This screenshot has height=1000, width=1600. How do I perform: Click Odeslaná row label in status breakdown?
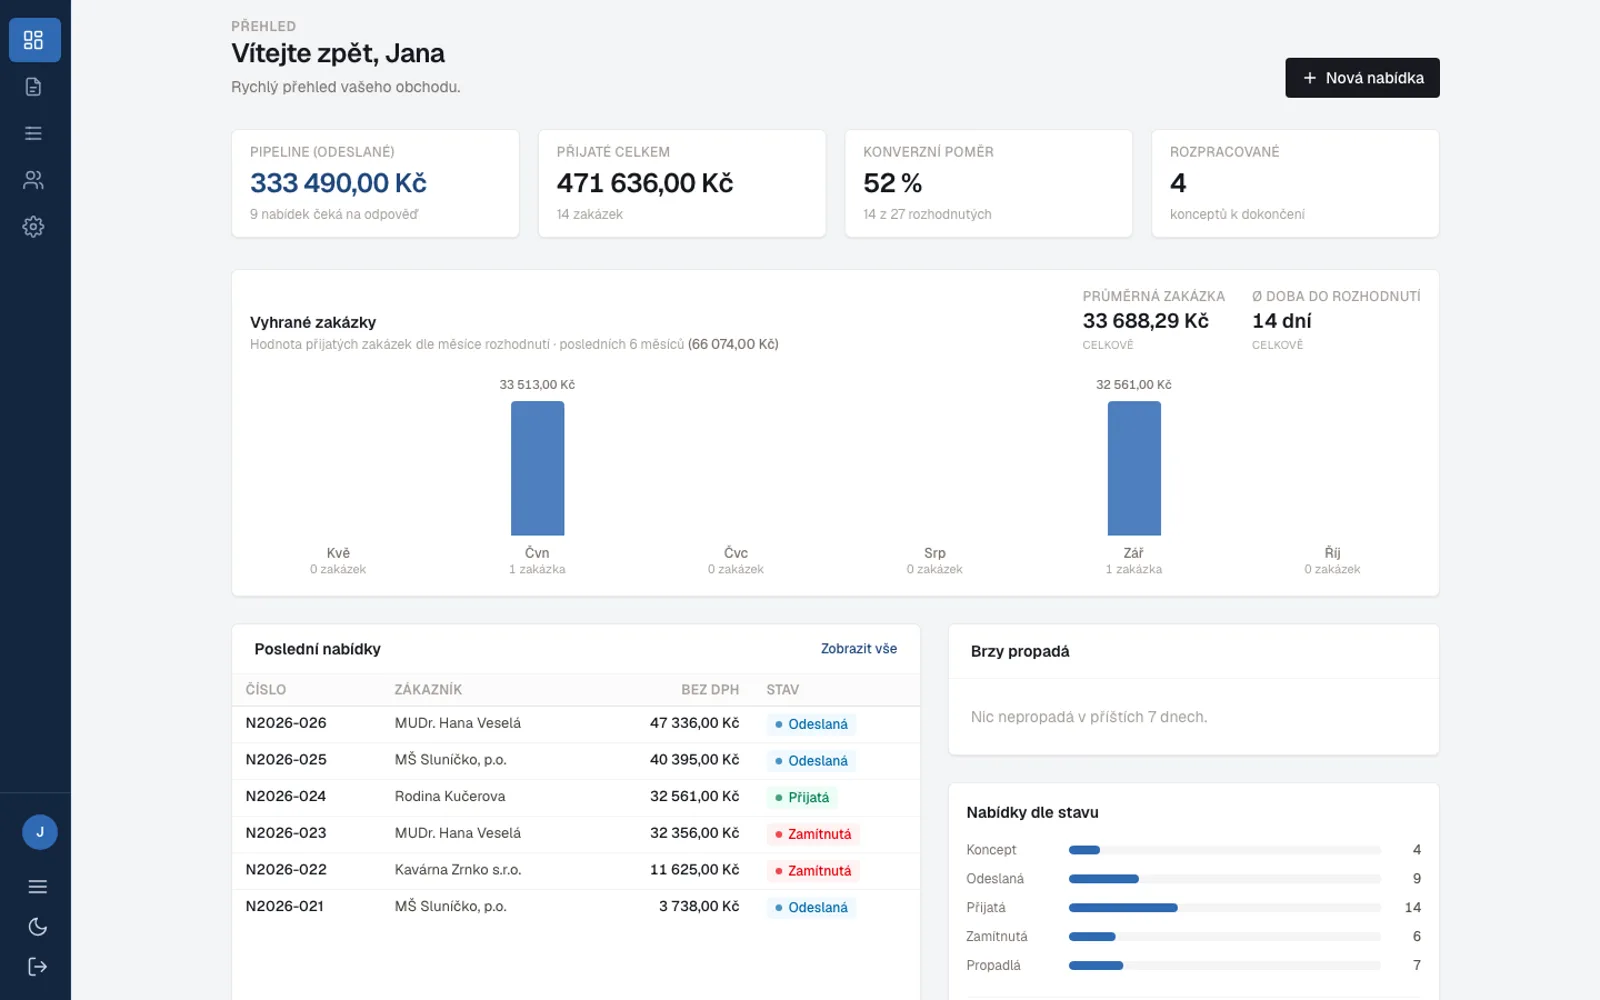(x=995, y=879)
